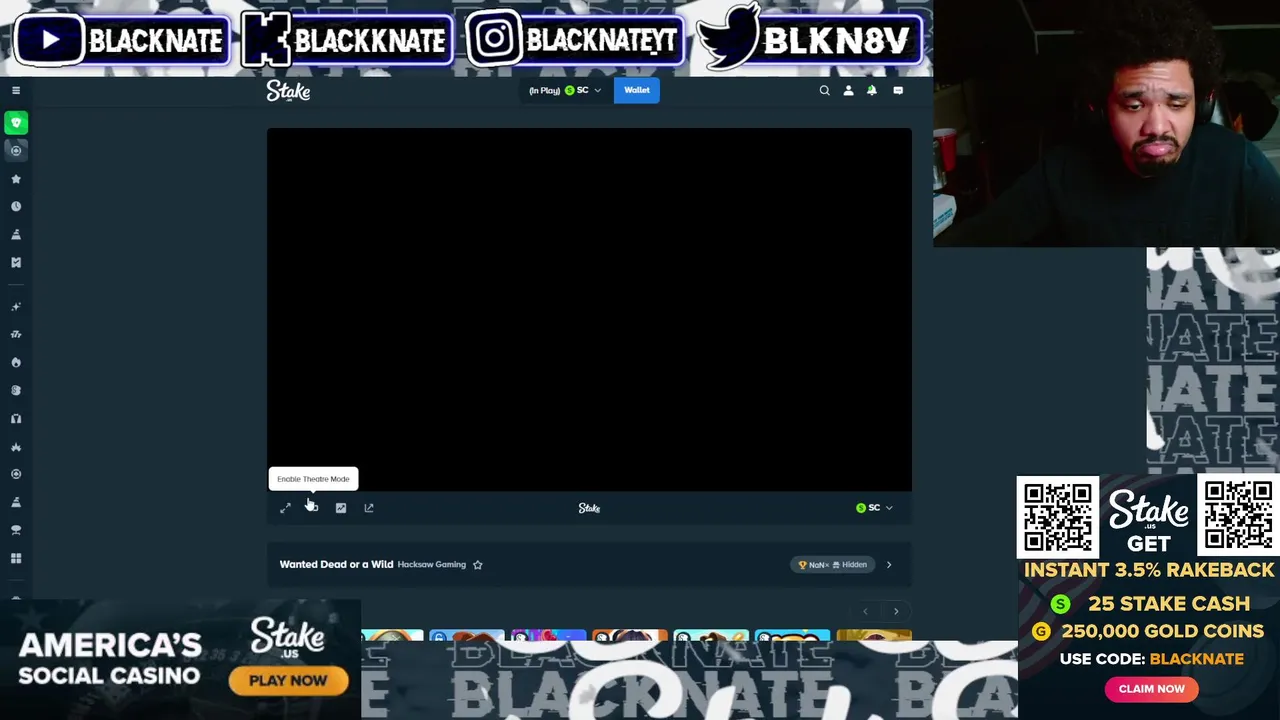Screen dimensions: 1280x720
Task: Click the green shield icon in sidebar
Action: (x=16, y=123)
